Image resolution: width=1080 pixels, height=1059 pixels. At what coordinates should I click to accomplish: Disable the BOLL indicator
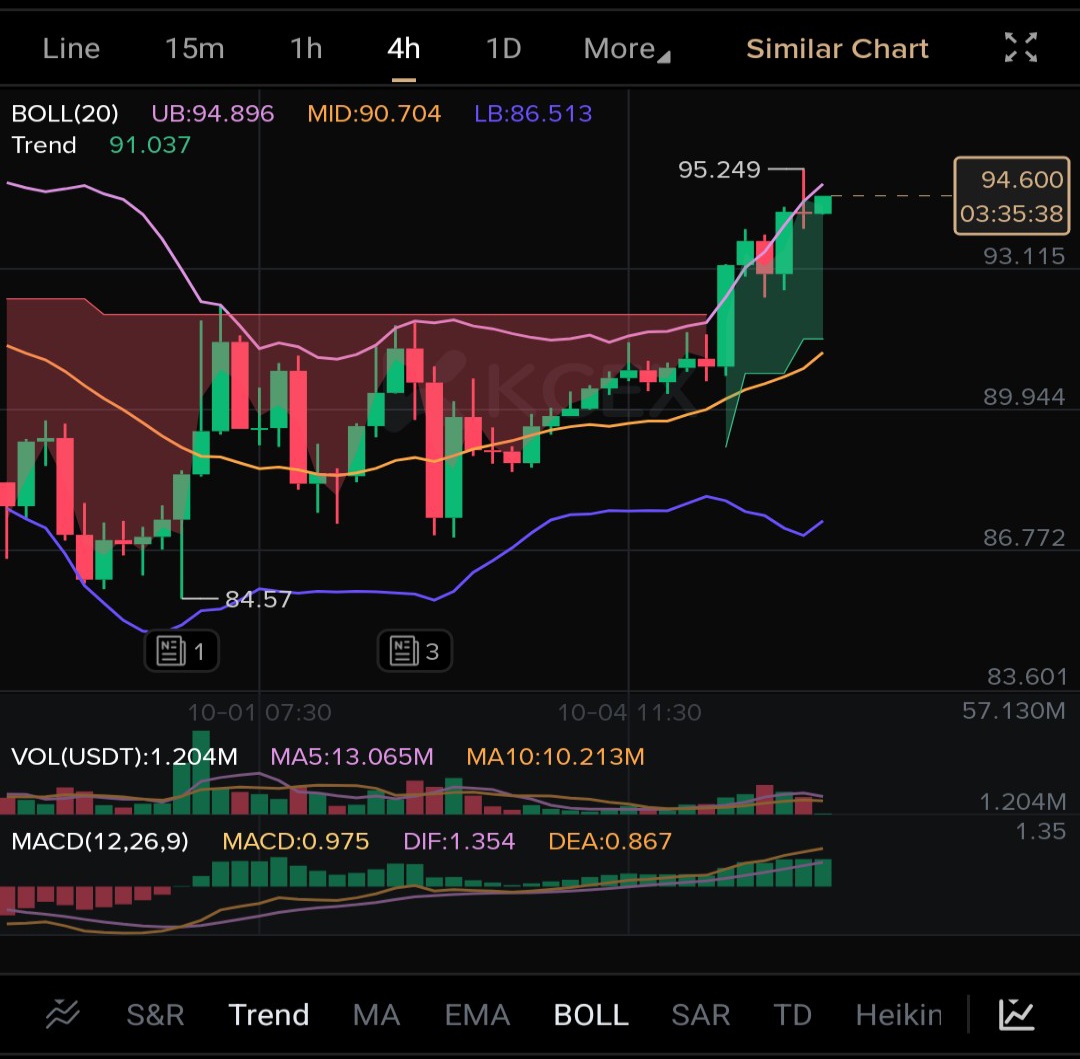tap(591, 1015)
